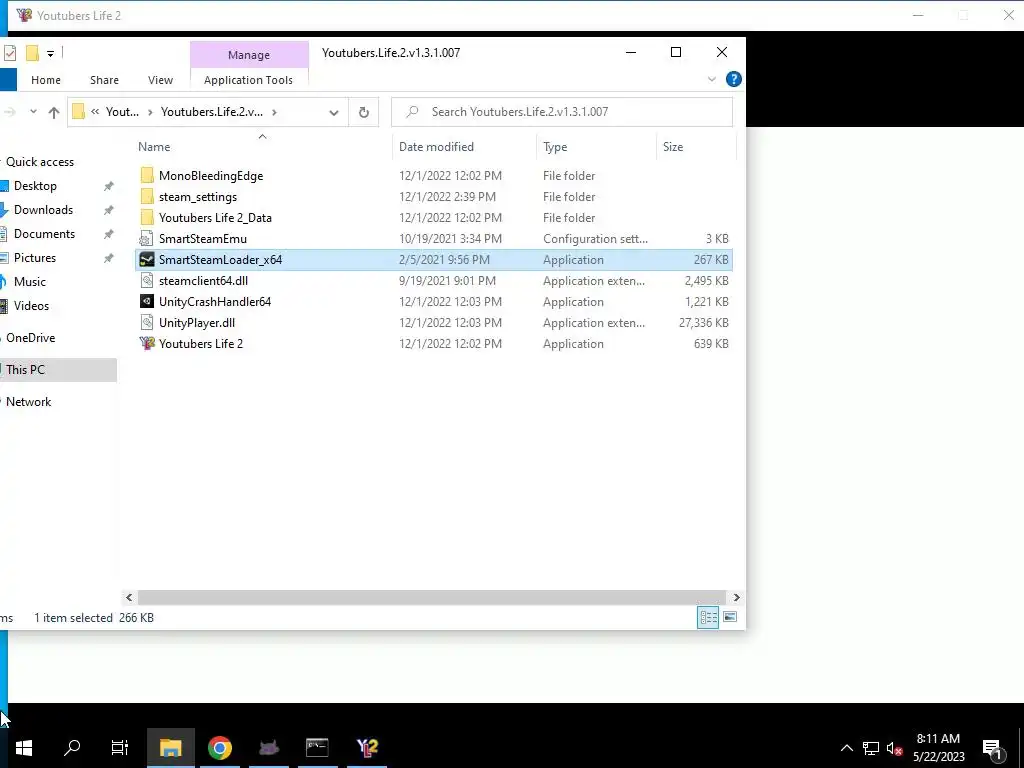Open the Application Tools tab

click(248, 80)
